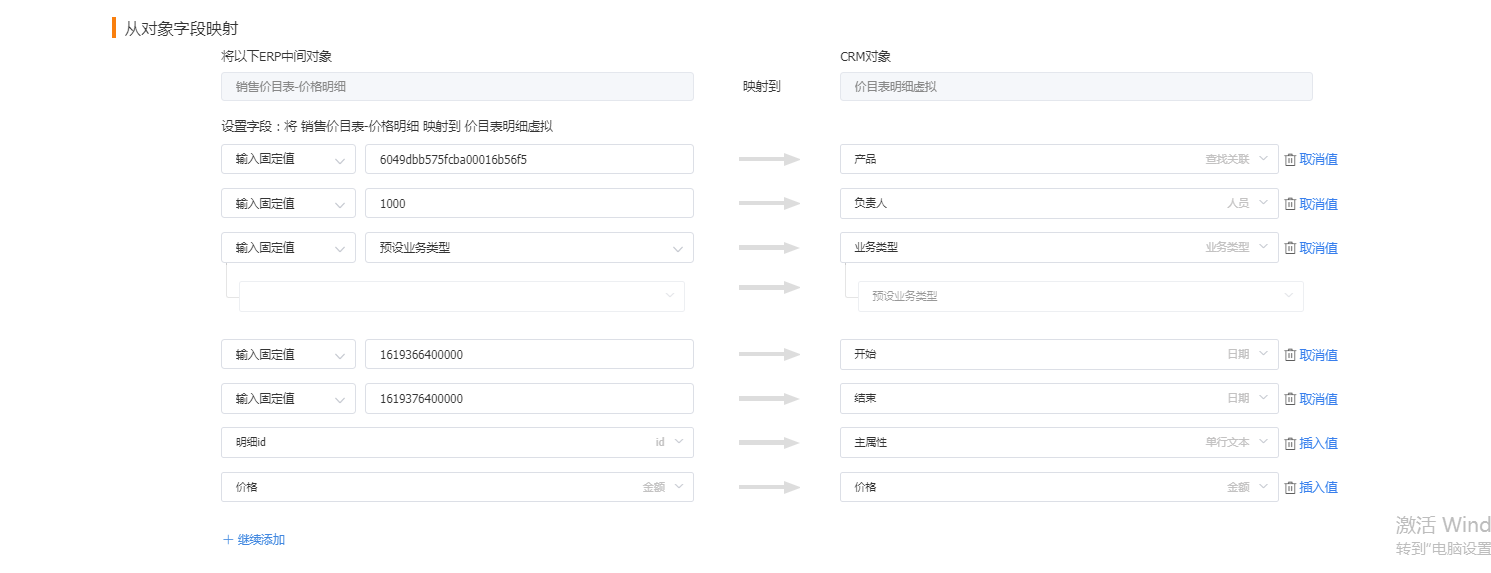
Task: Click the fixed value field containing 1000
Action: tap(529, 203)
